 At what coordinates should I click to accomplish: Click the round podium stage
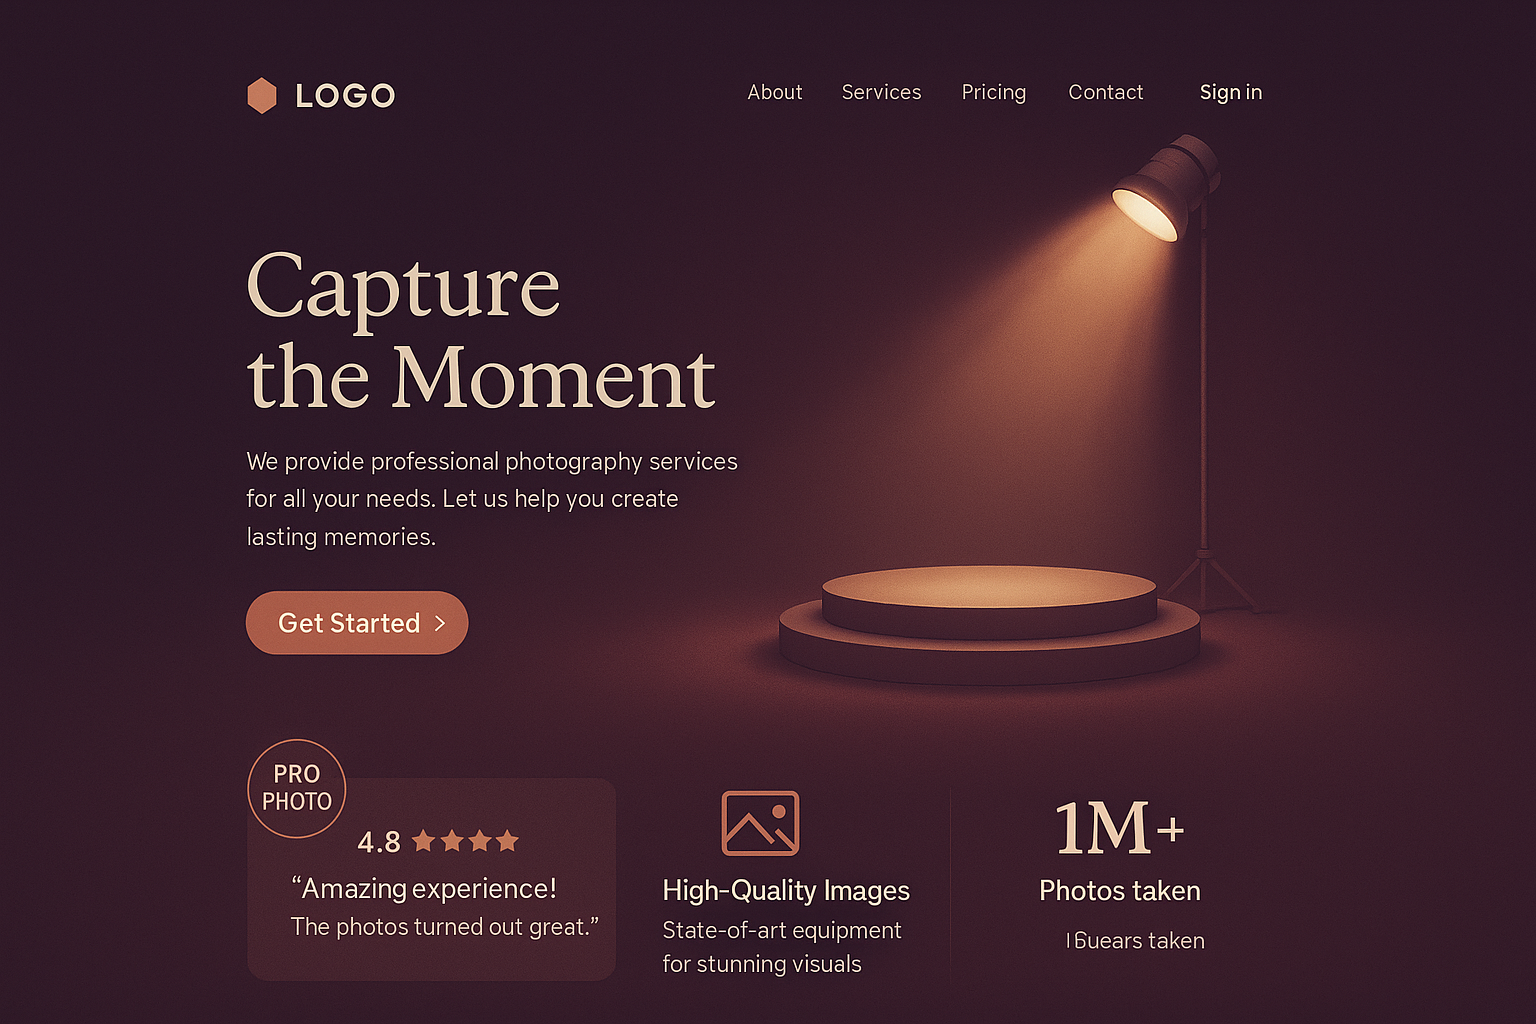pos(989,625)
